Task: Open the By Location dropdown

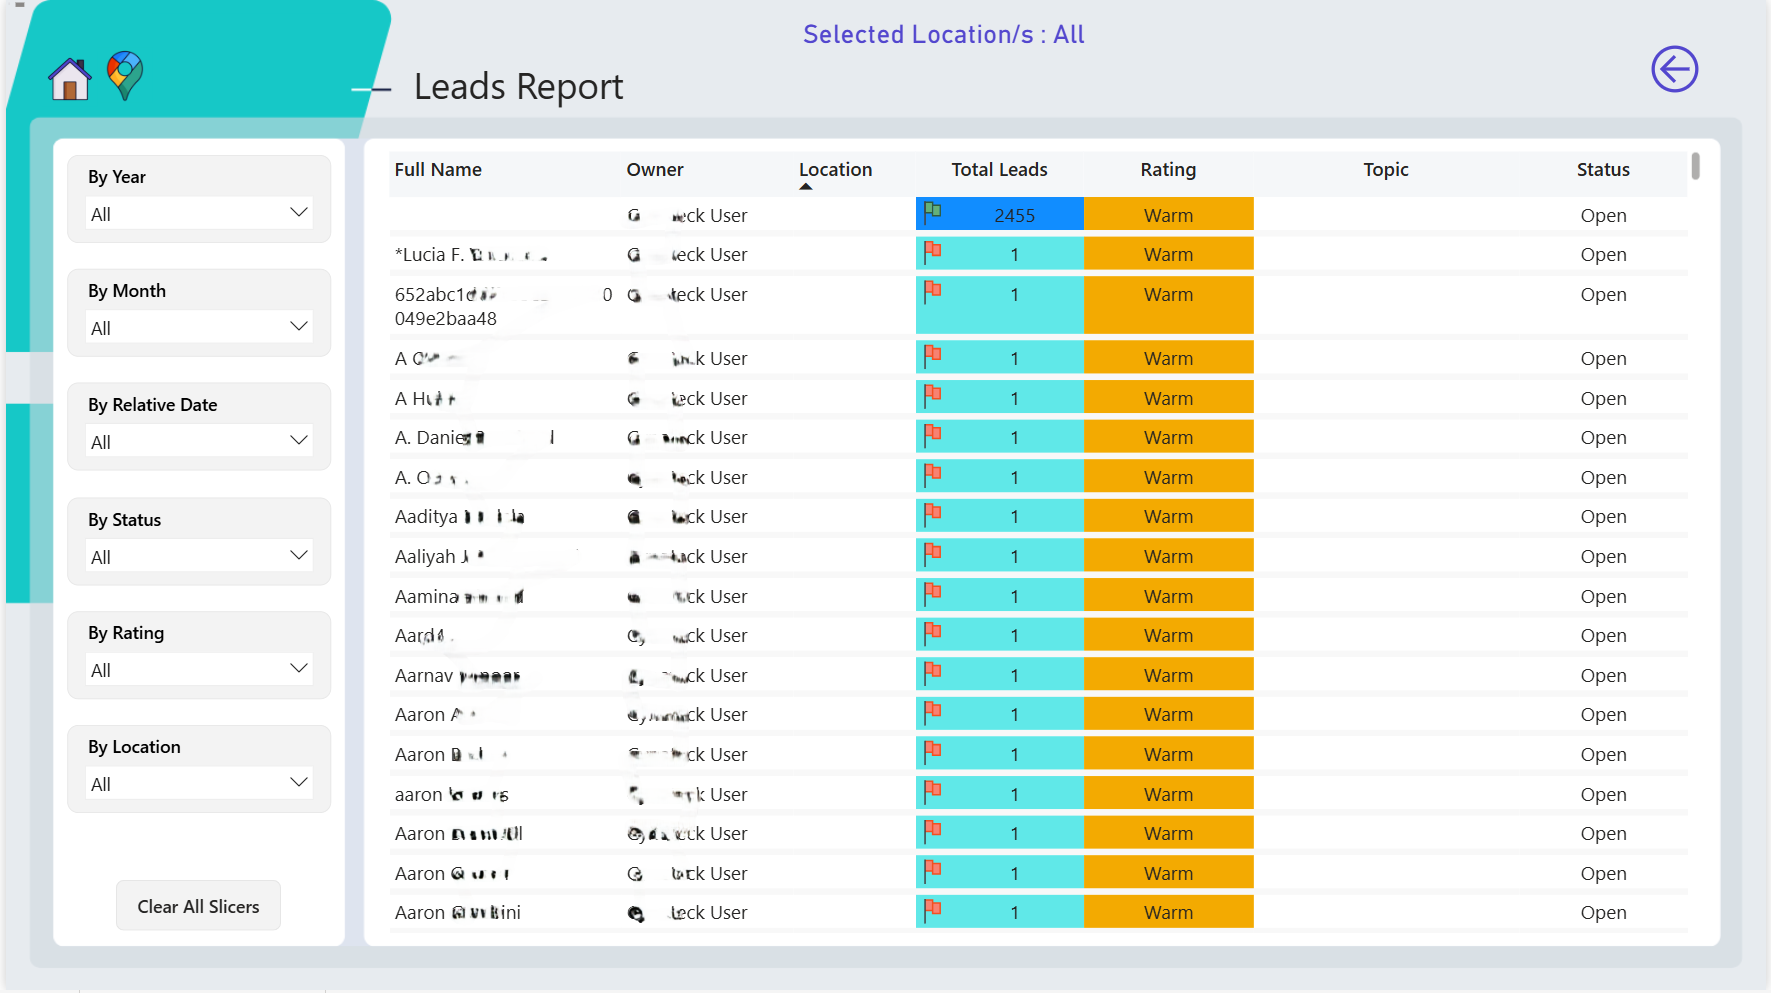Action: 200,783
